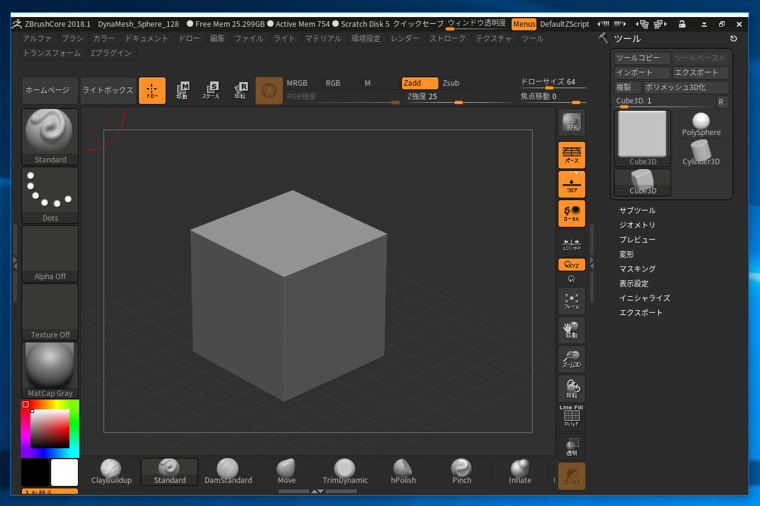Open the Texture Off selector
The width and height of the screenshot is (760, 506).
(50, 312)
